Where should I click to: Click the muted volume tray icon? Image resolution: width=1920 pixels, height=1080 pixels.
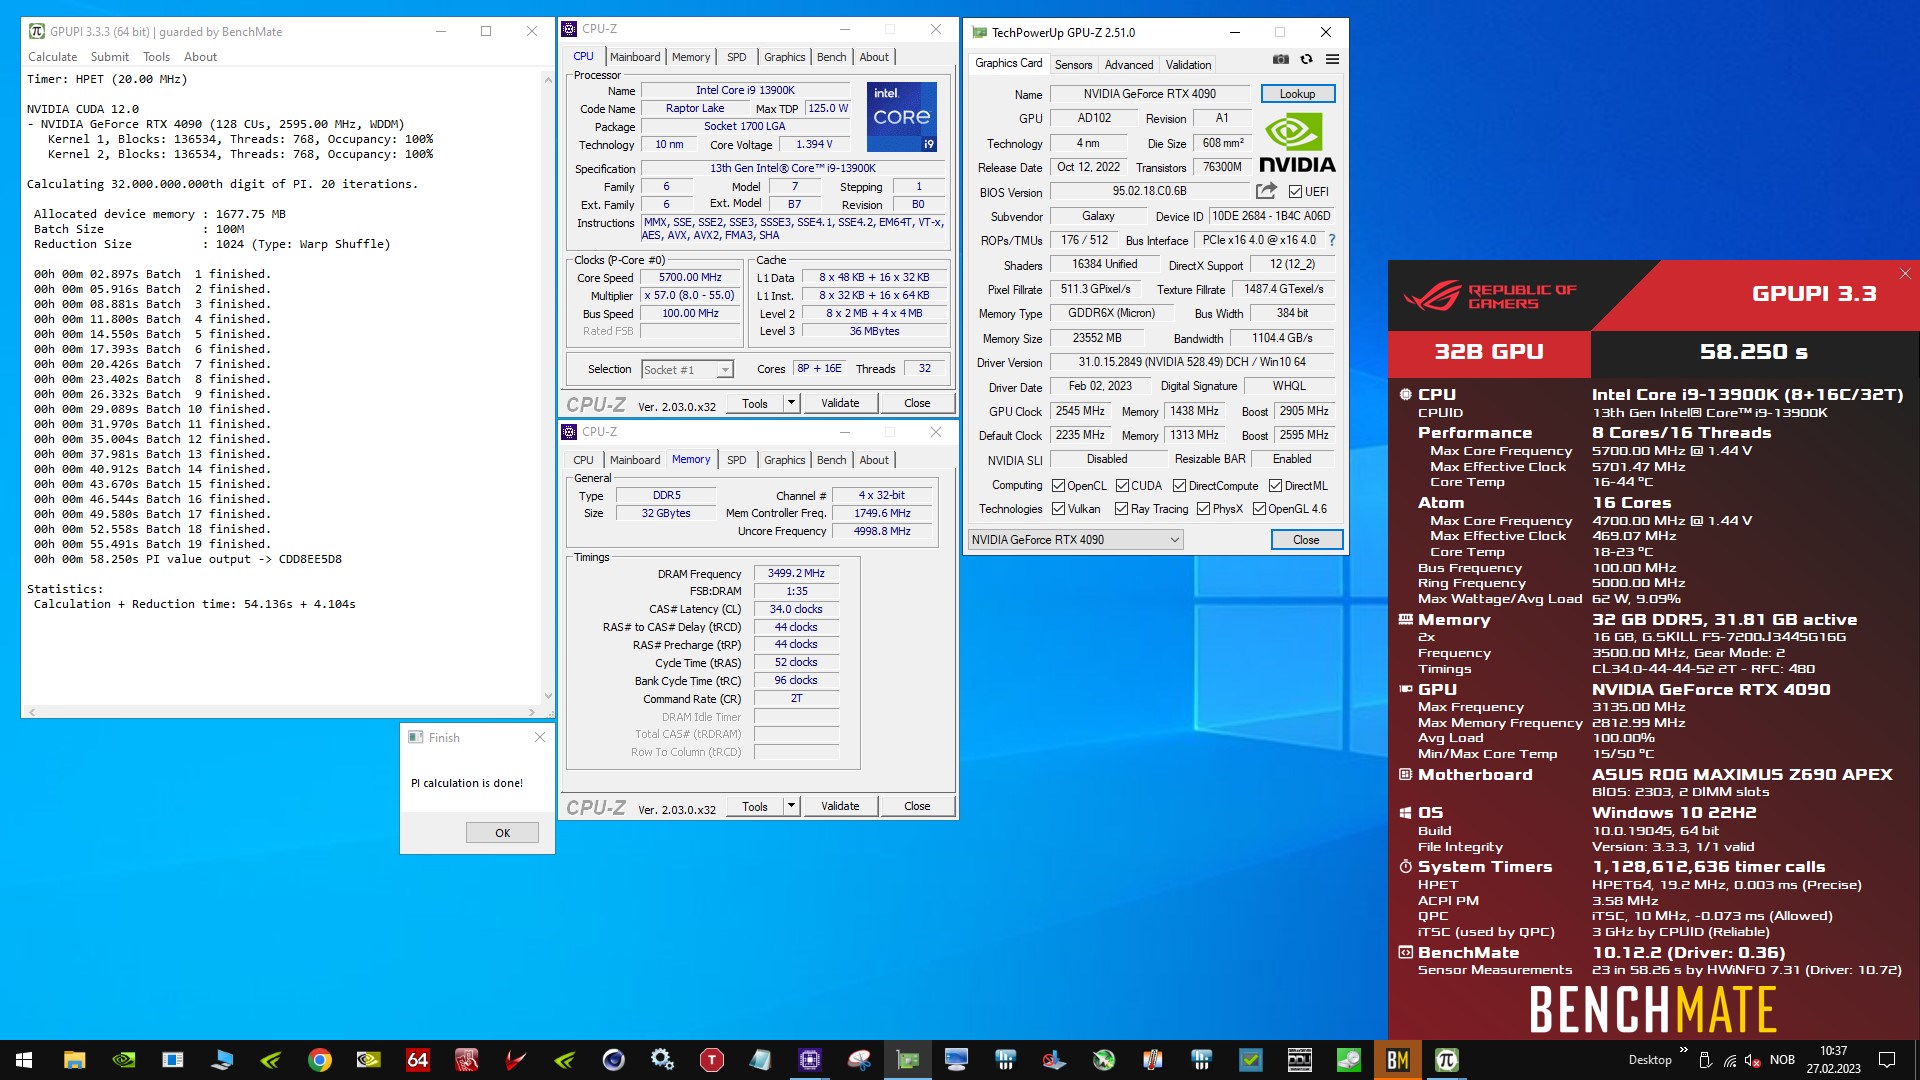click(x=1752, y=1060)
